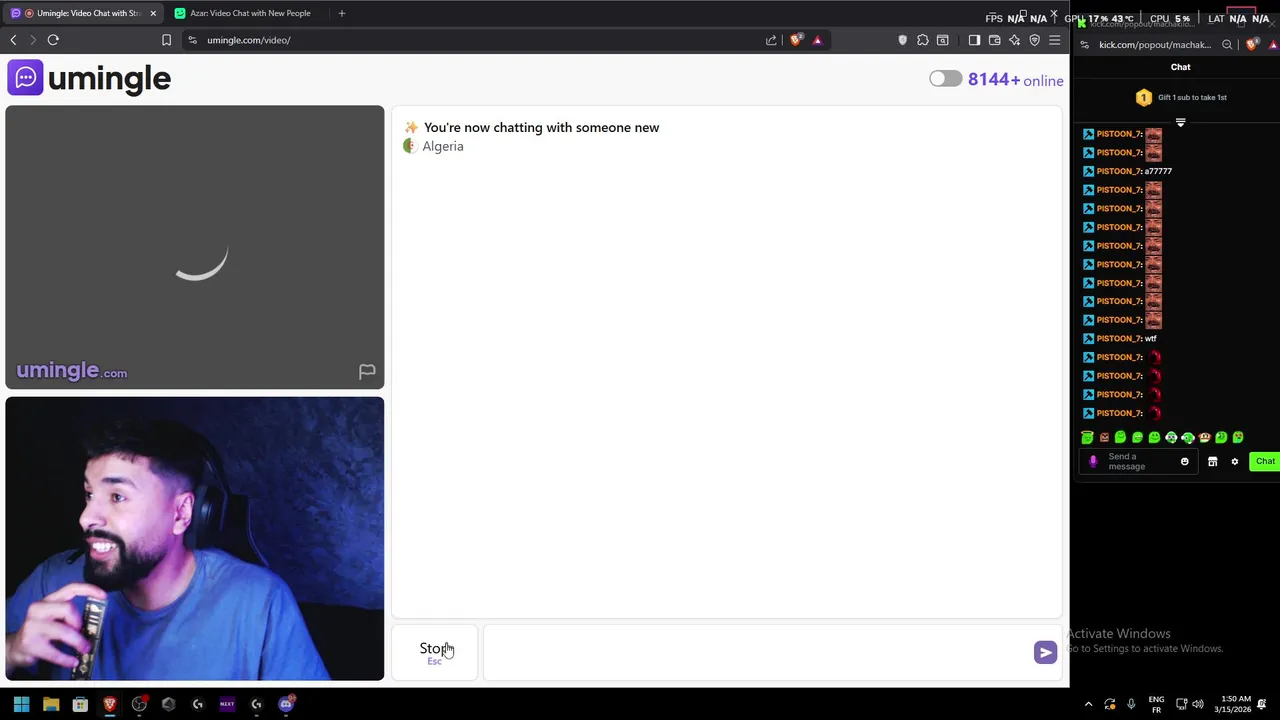Open the emoji picker in Kick chat
The height and width of the screenshot is (720, 1280).
[x=1185, y=462]
